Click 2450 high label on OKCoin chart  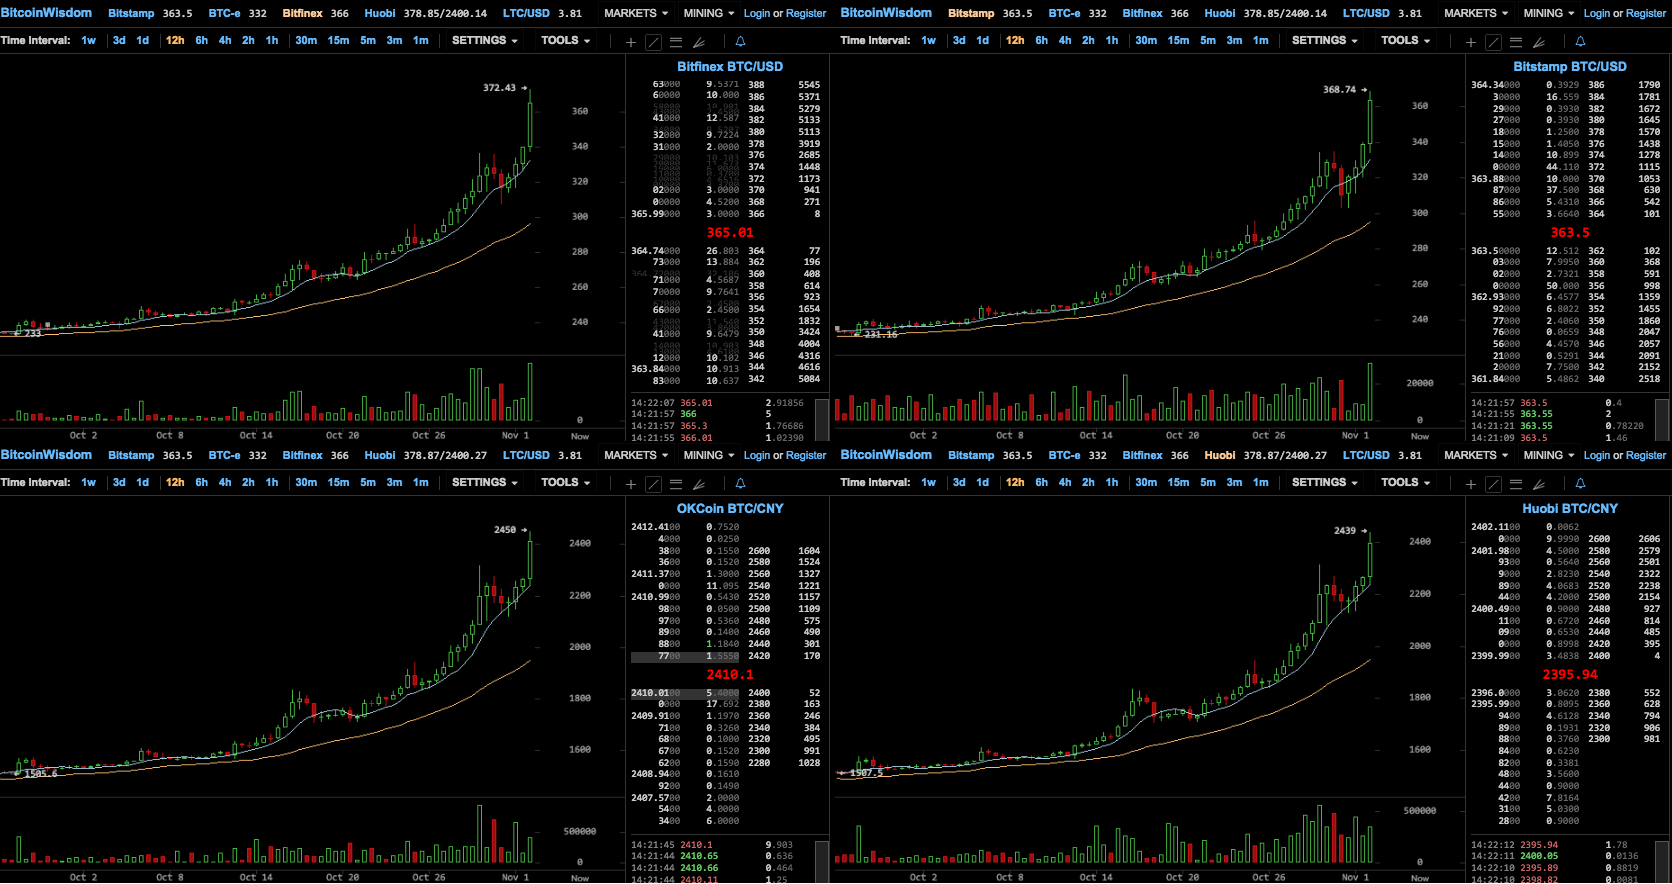click(x=505, y=530)
